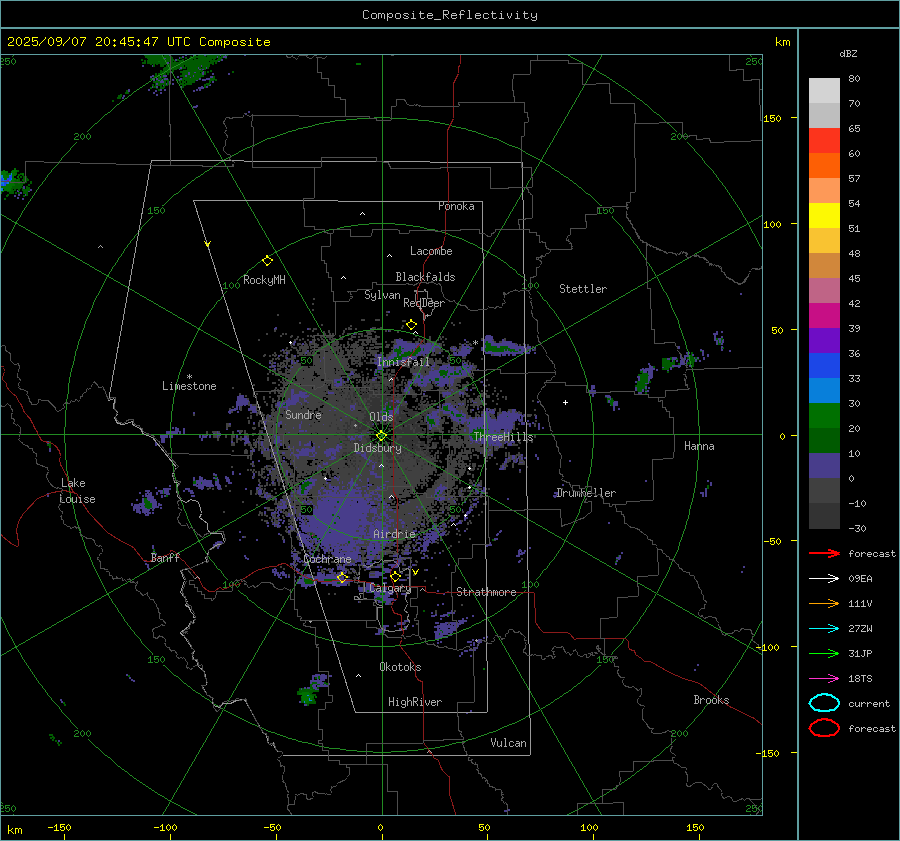The height and width of the screenshot is (841, 900).
Task: Click the magenta 18TS arrow icon
Action: (x=824, y=679)
